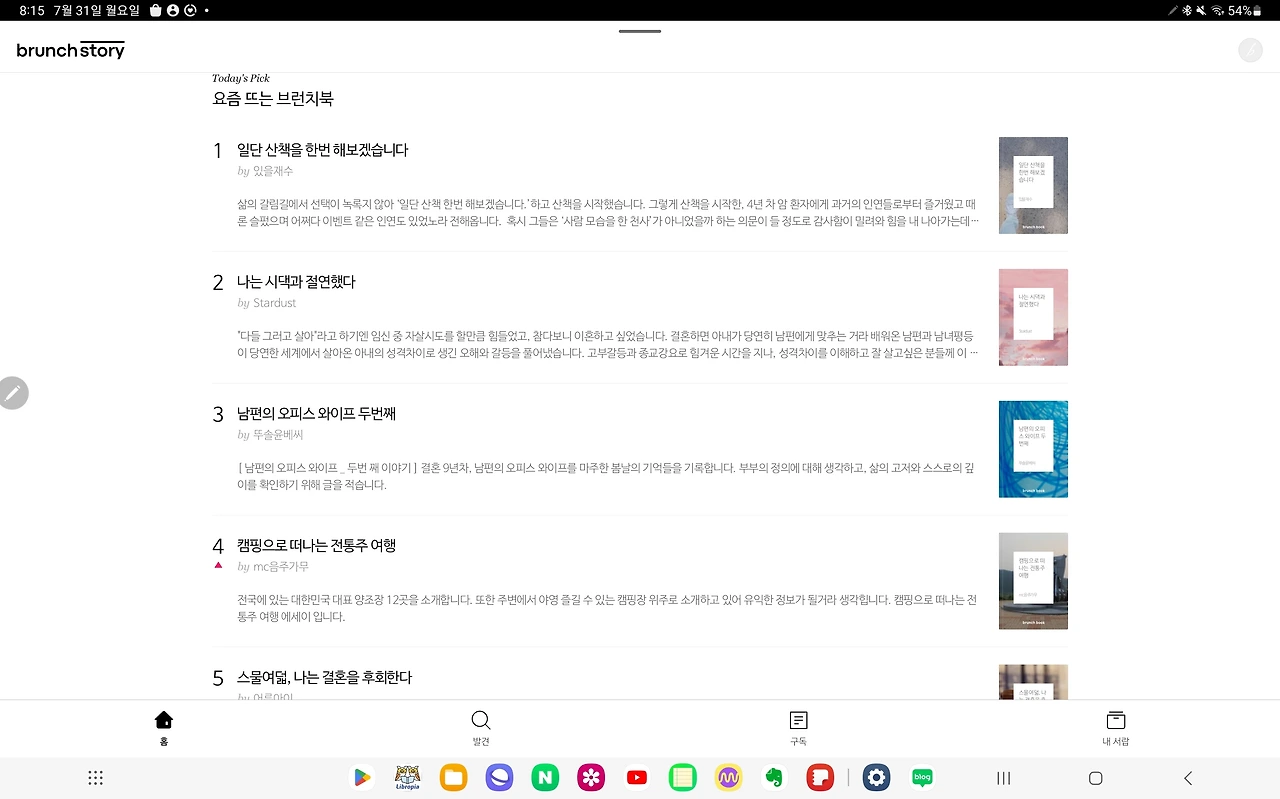
Task: Tap the 요즘 뜨는 브런치북 heading
Action: coord(273,99)
